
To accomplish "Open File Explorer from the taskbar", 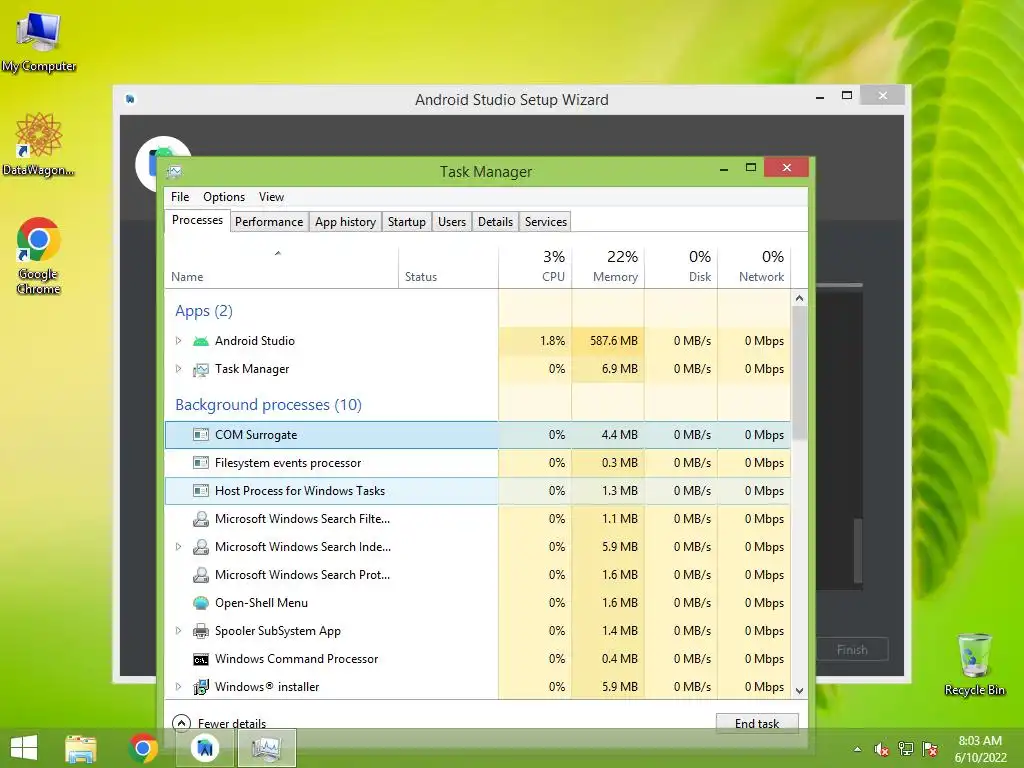I will pyautogui.click(x=81, y=748).
